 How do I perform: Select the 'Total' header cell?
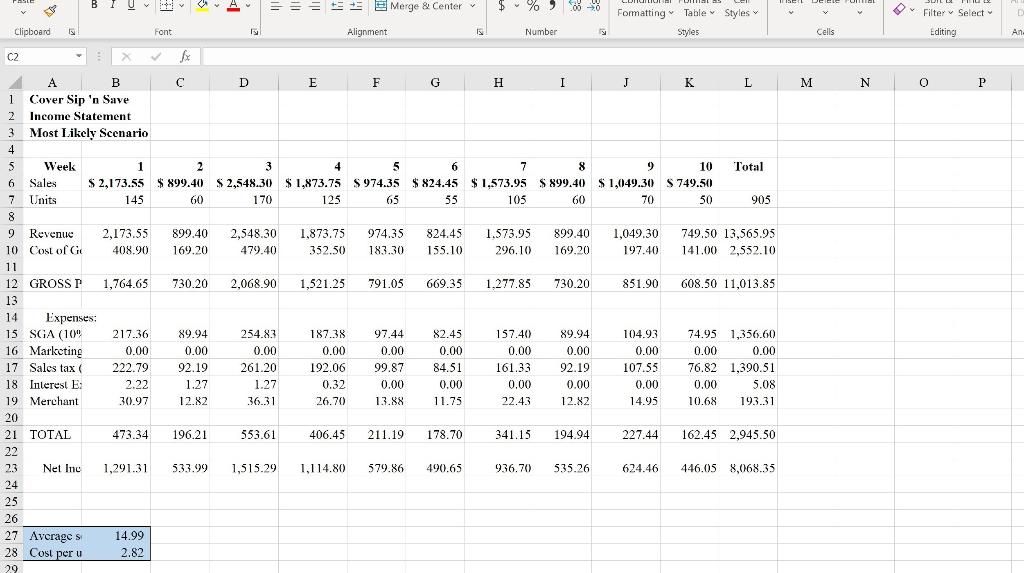748,166
